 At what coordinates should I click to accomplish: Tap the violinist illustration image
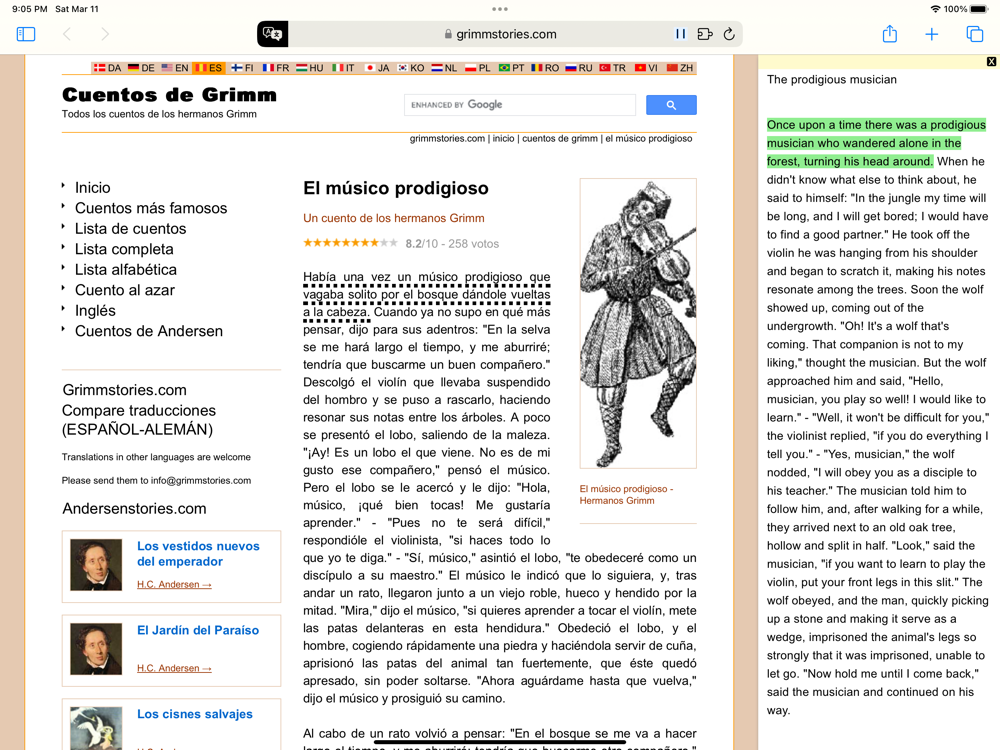click(x=638, y=323)
